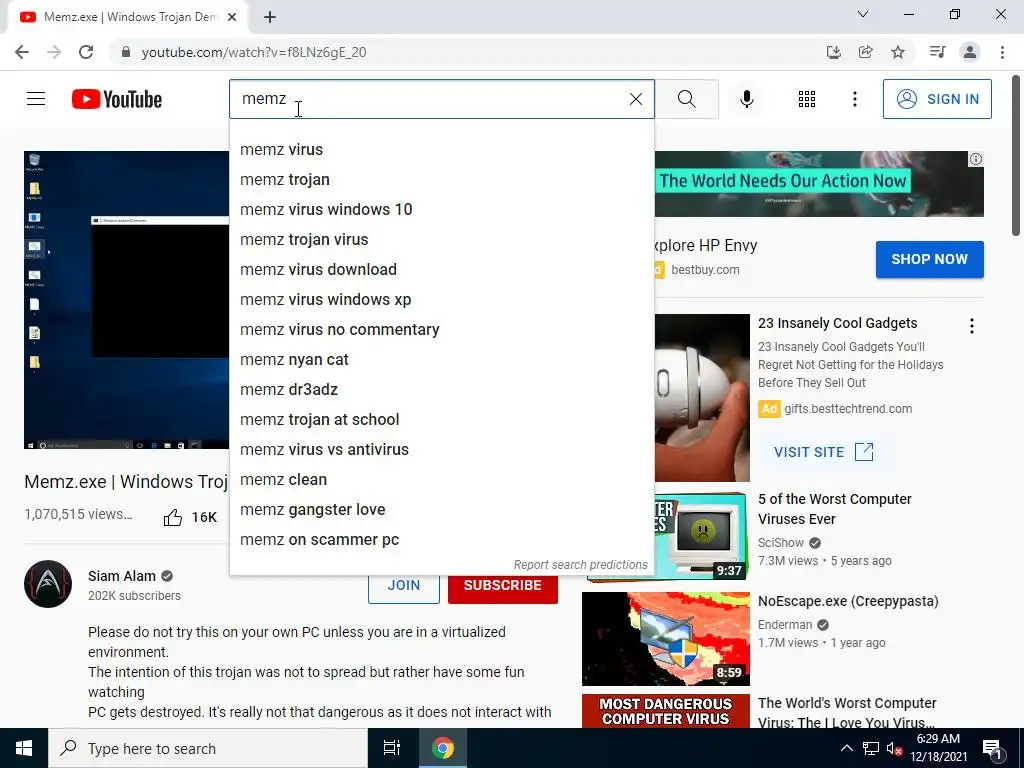Click the SciShow channel name
This screenshot has height=768, width=1024.
[780, 543]
